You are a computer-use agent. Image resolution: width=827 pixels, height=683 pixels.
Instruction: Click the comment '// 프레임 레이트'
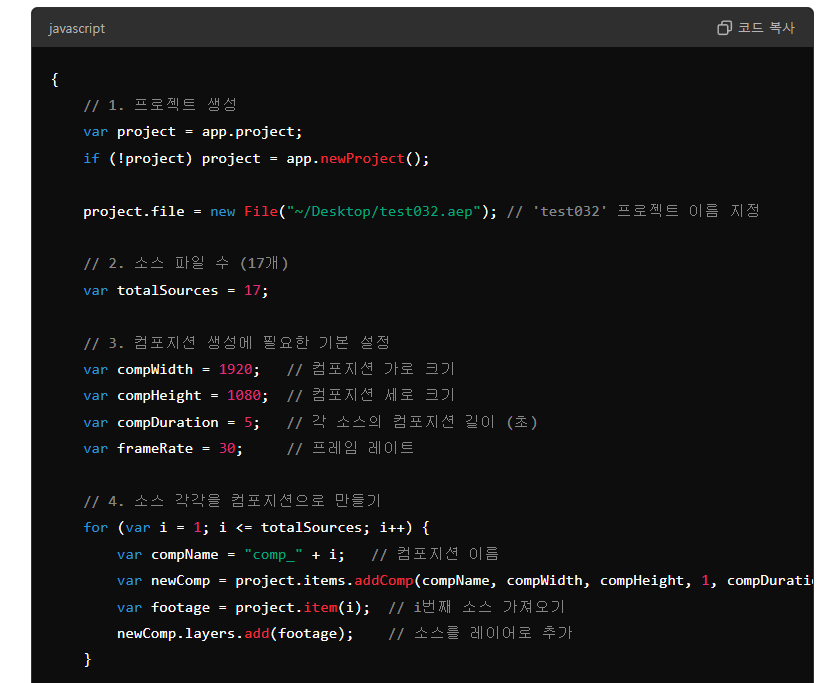tap(351, 448)
